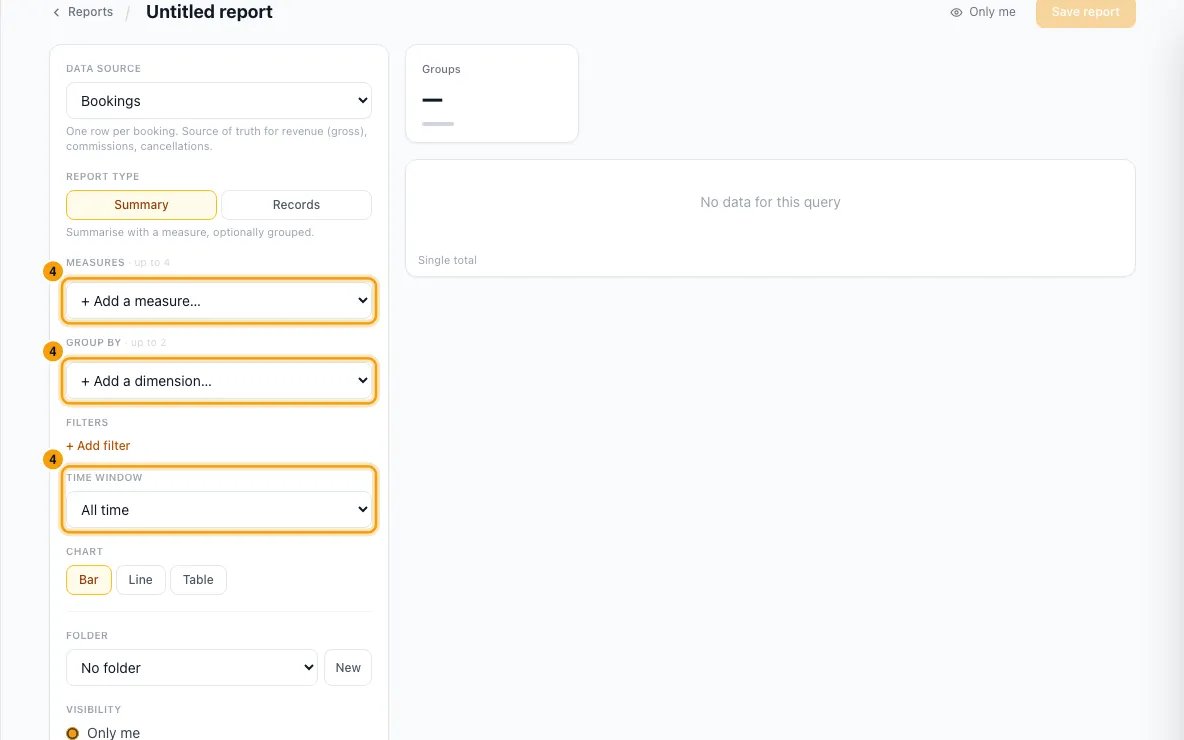Open the Reports breadcrumb link
Image resolution: width=1184 pixels, height=740 pixels.
90,12
